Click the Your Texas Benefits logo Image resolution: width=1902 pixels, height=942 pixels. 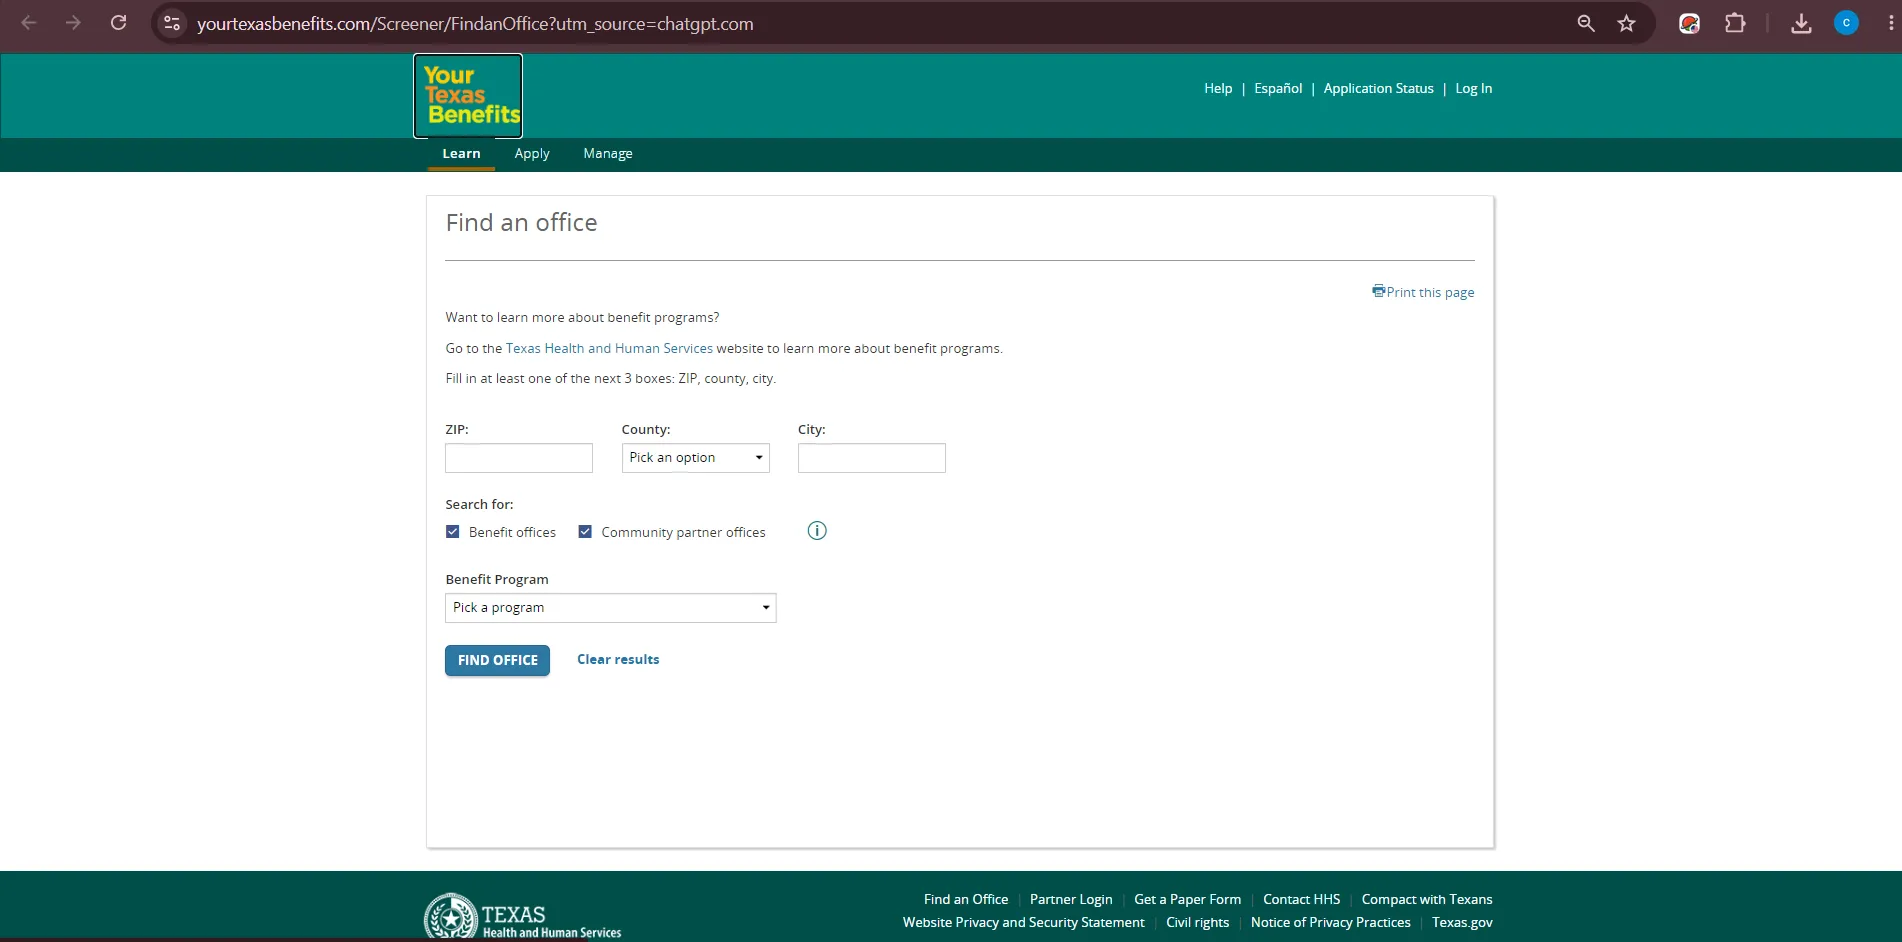click(x=468, y=96)
